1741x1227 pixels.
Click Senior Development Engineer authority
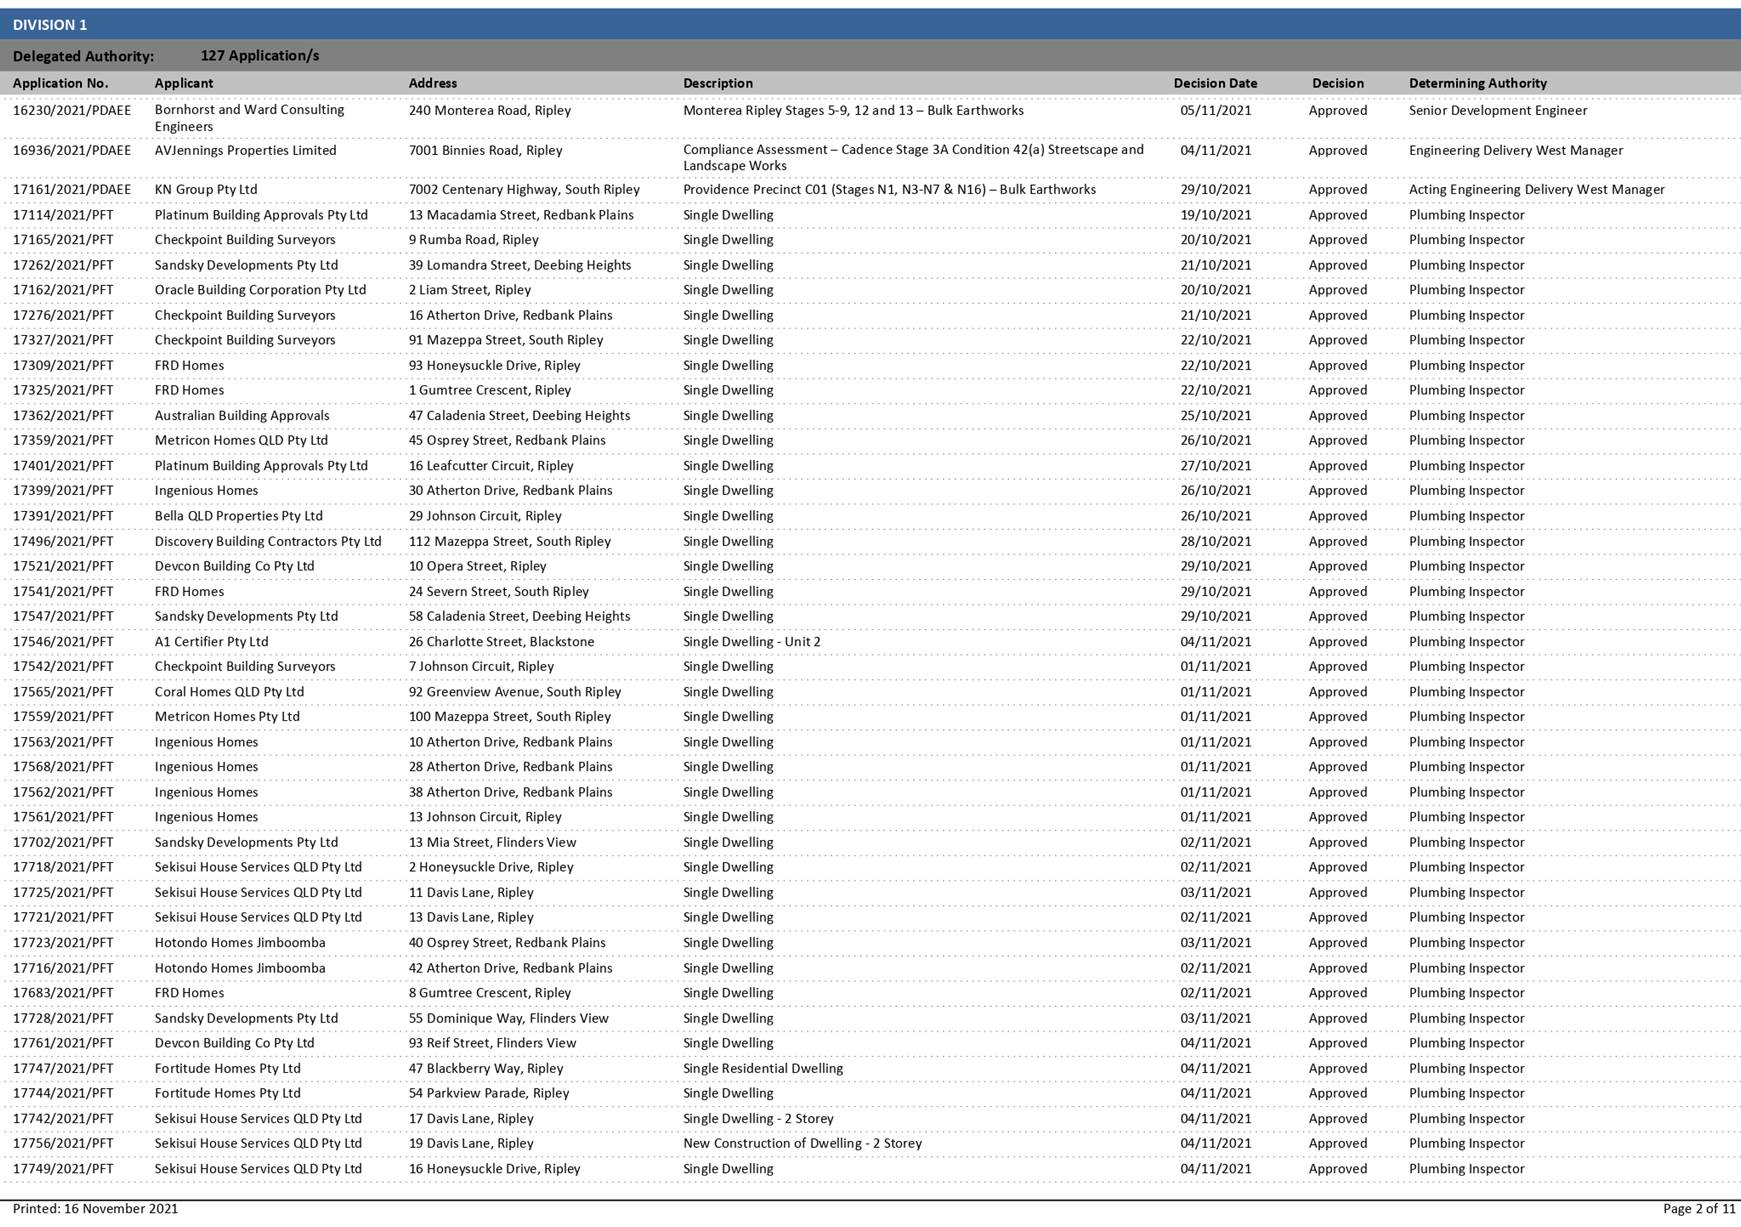click(1498, 111)
